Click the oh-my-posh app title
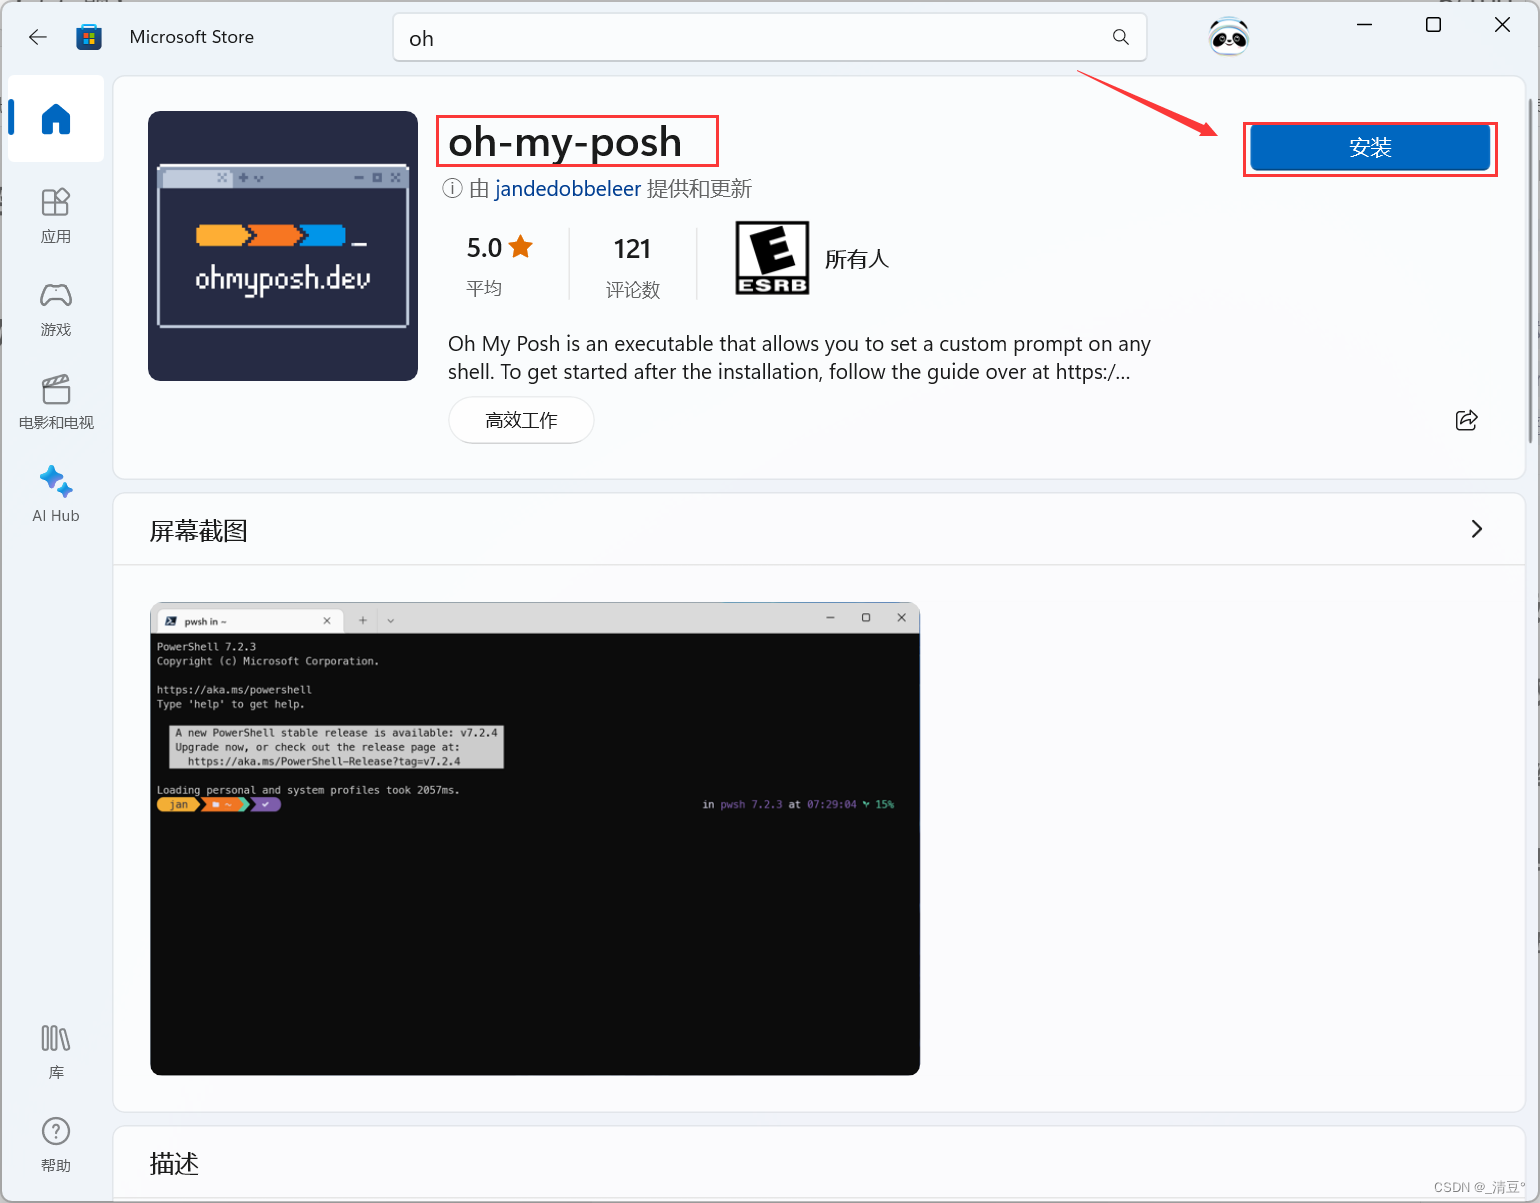The width and height of the screenshot is (1540, 1203). point(565,142)
